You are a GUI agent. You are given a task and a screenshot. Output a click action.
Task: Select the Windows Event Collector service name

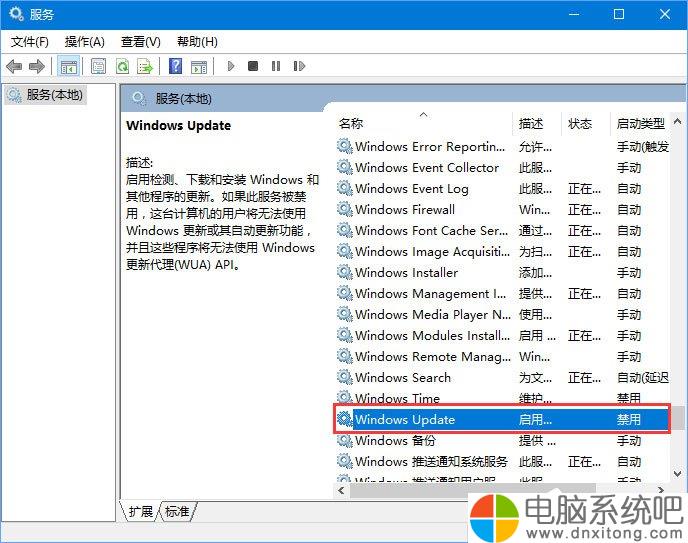427,168
